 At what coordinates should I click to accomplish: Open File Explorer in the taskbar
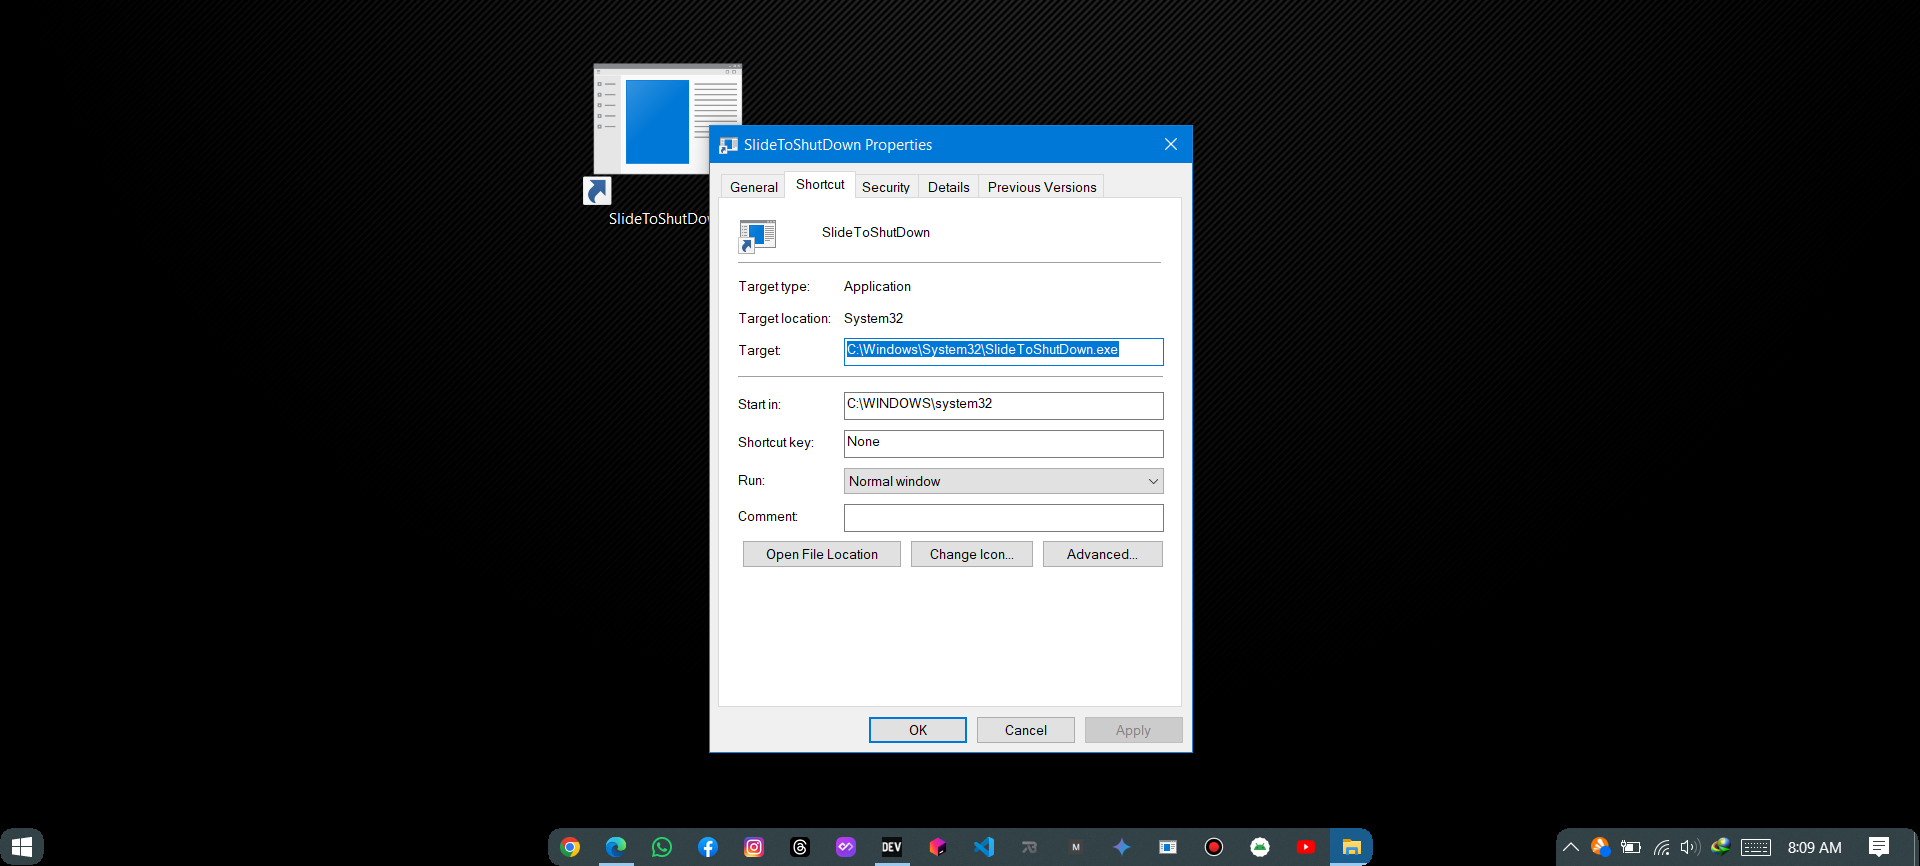[x=1351, y=847]
